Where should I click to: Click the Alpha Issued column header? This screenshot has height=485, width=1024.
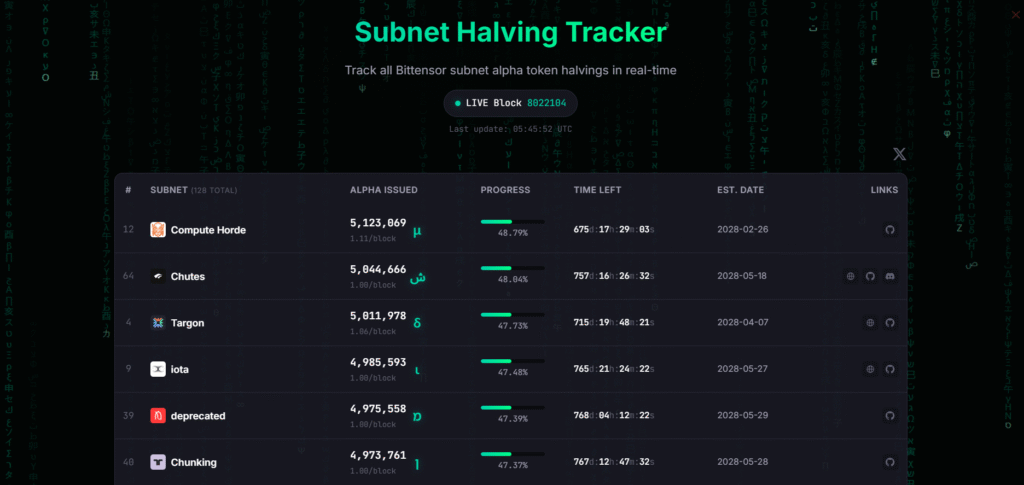click(384, 190)
